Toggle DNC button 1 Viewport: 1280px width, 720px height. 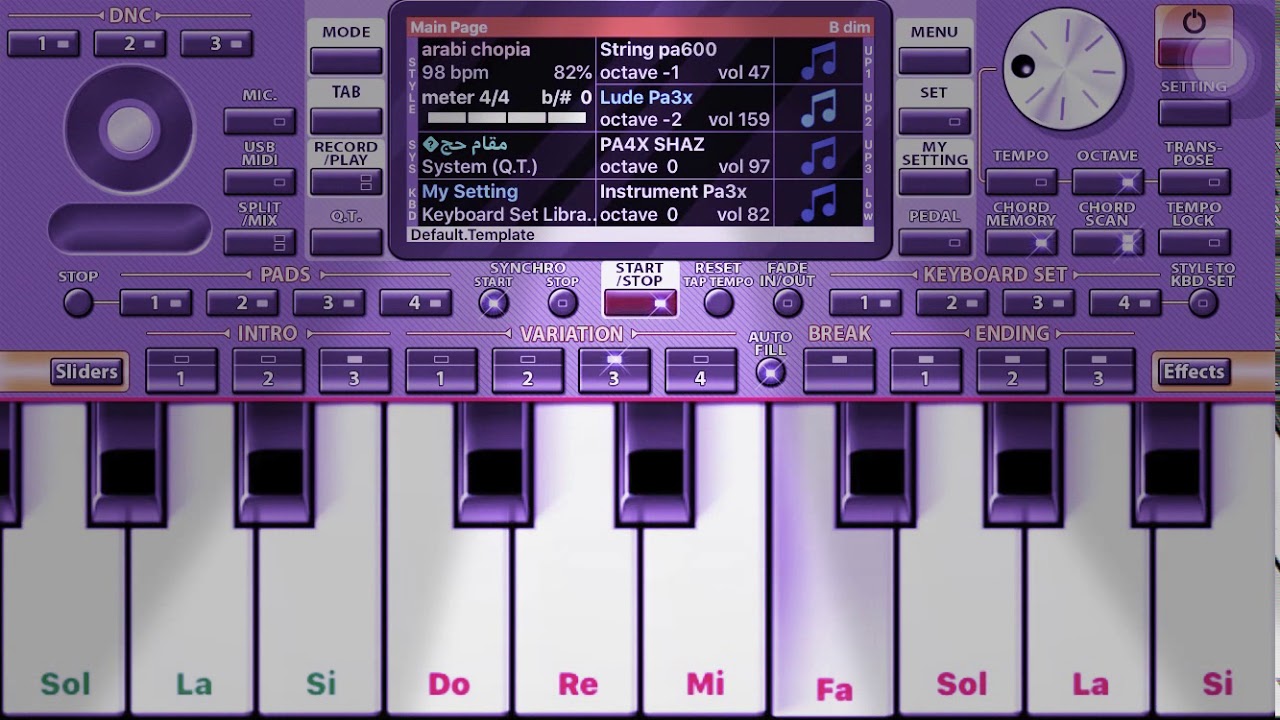tap(43, 44)
